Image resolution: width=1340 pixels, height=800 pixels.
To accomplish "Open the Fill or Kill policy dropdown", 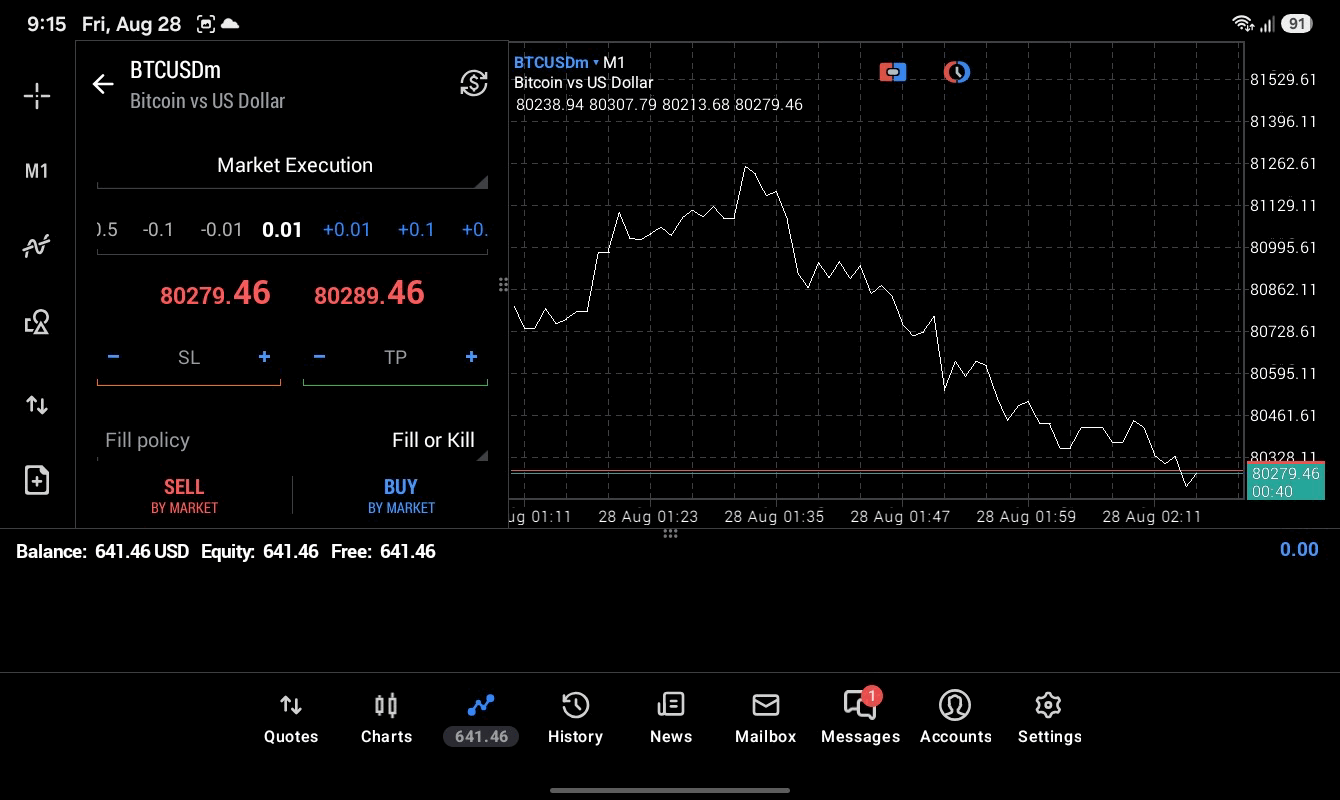I will [292, 440].
